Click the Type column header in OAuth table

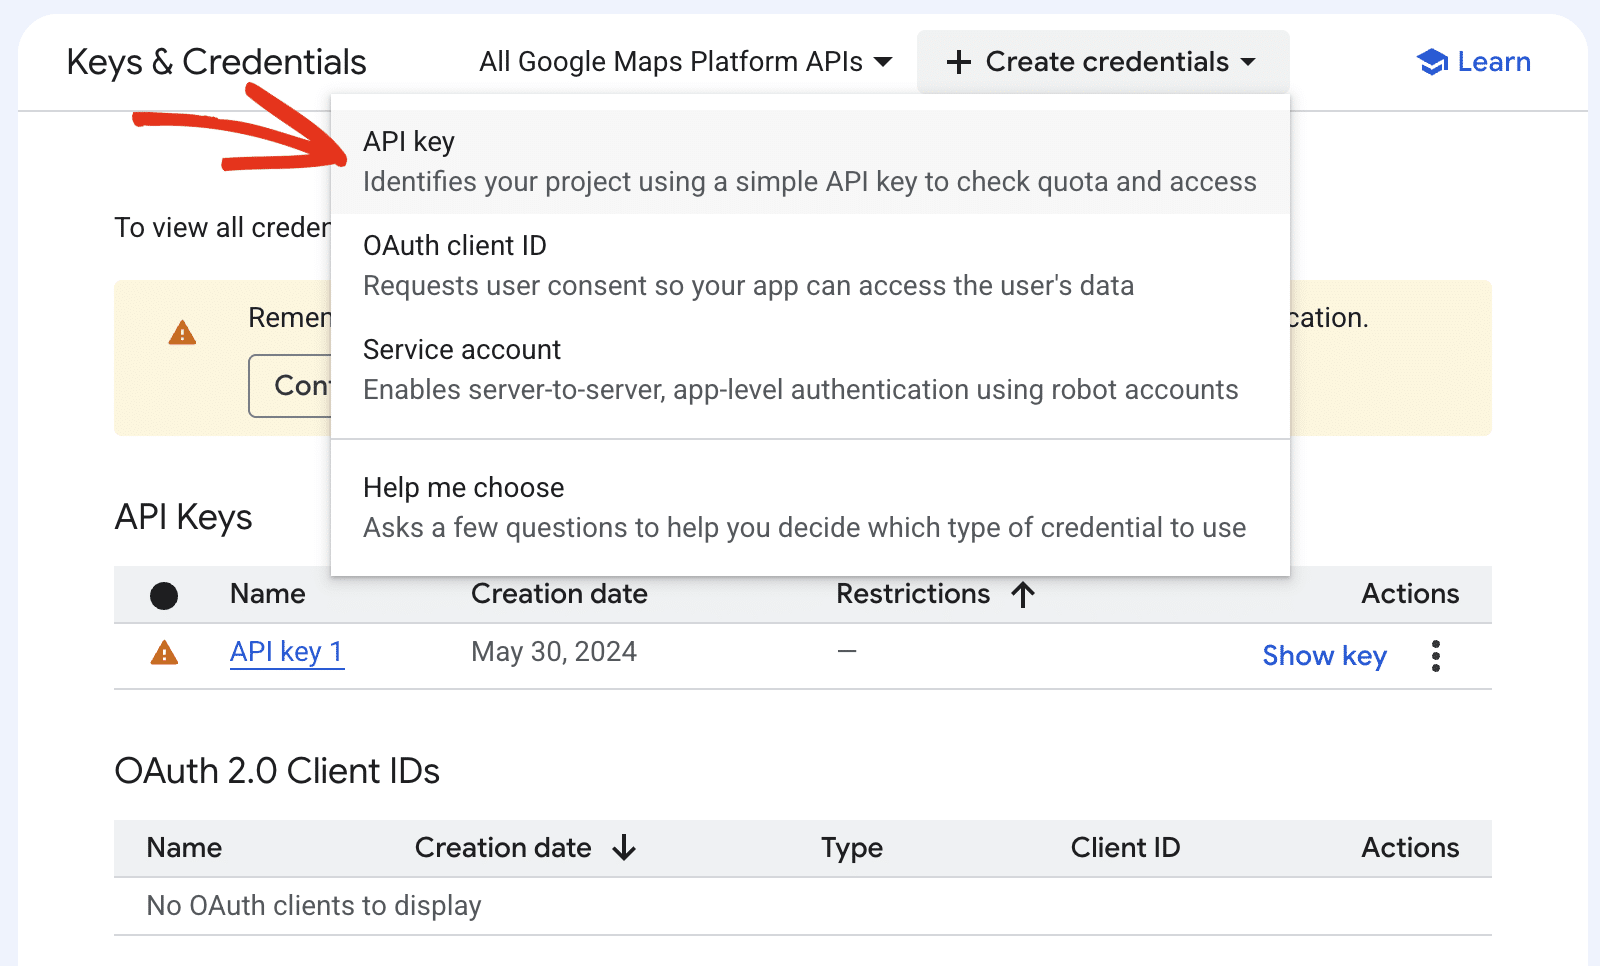click(x=852, y=848)
